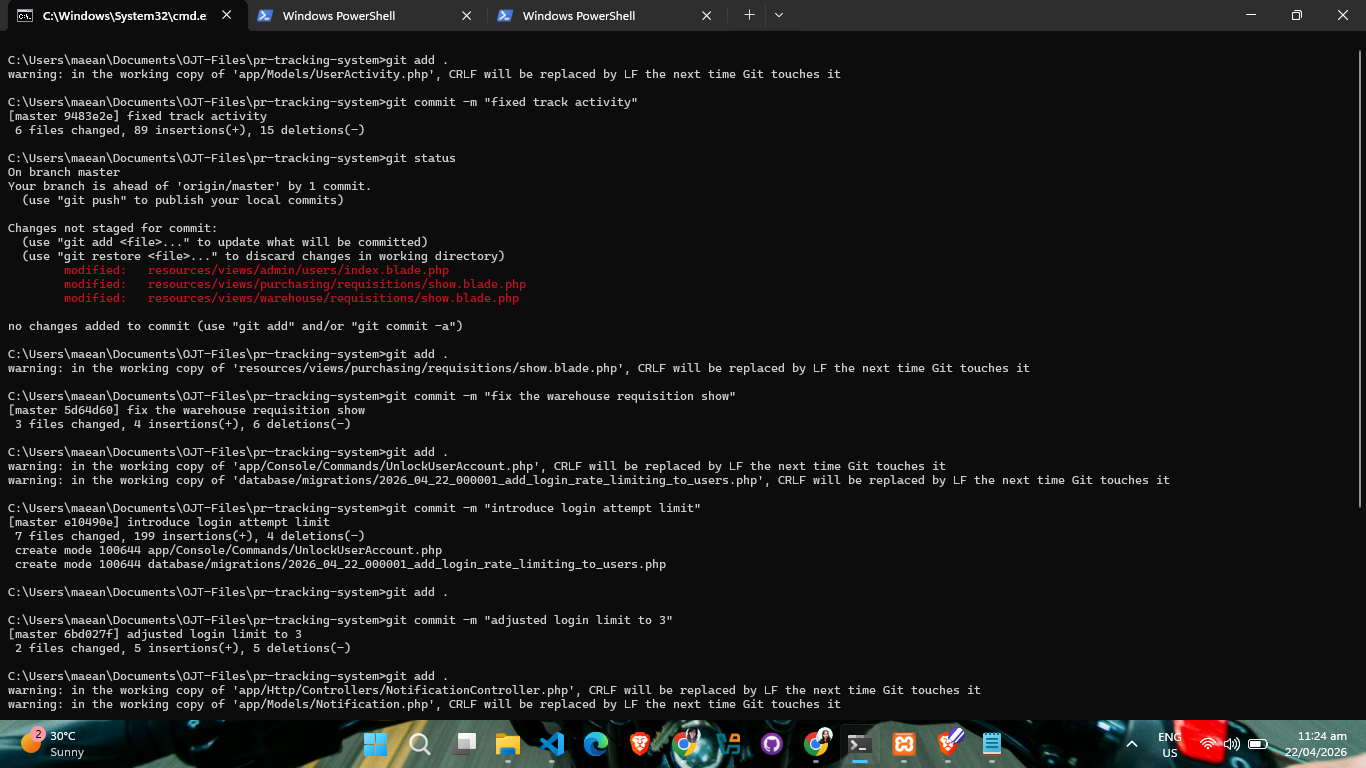Open Notepad from the taskbar
The height and width of the screenshot is (768, 1366).
(x=991, y=744)
